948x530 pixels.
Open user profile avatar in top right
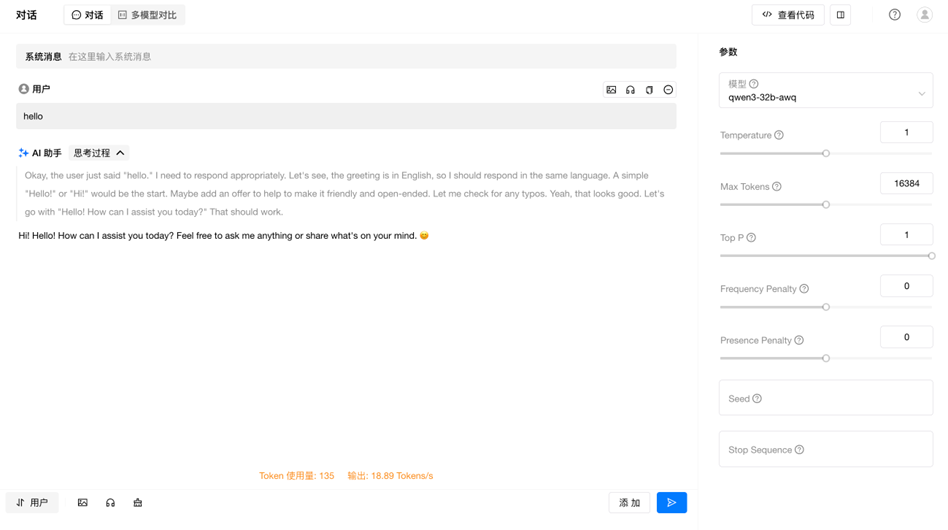924,15
